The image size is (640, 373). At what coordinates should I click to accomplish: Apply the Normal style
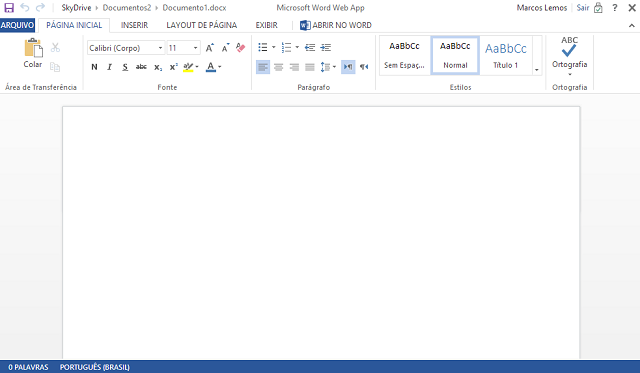point(455,56)
